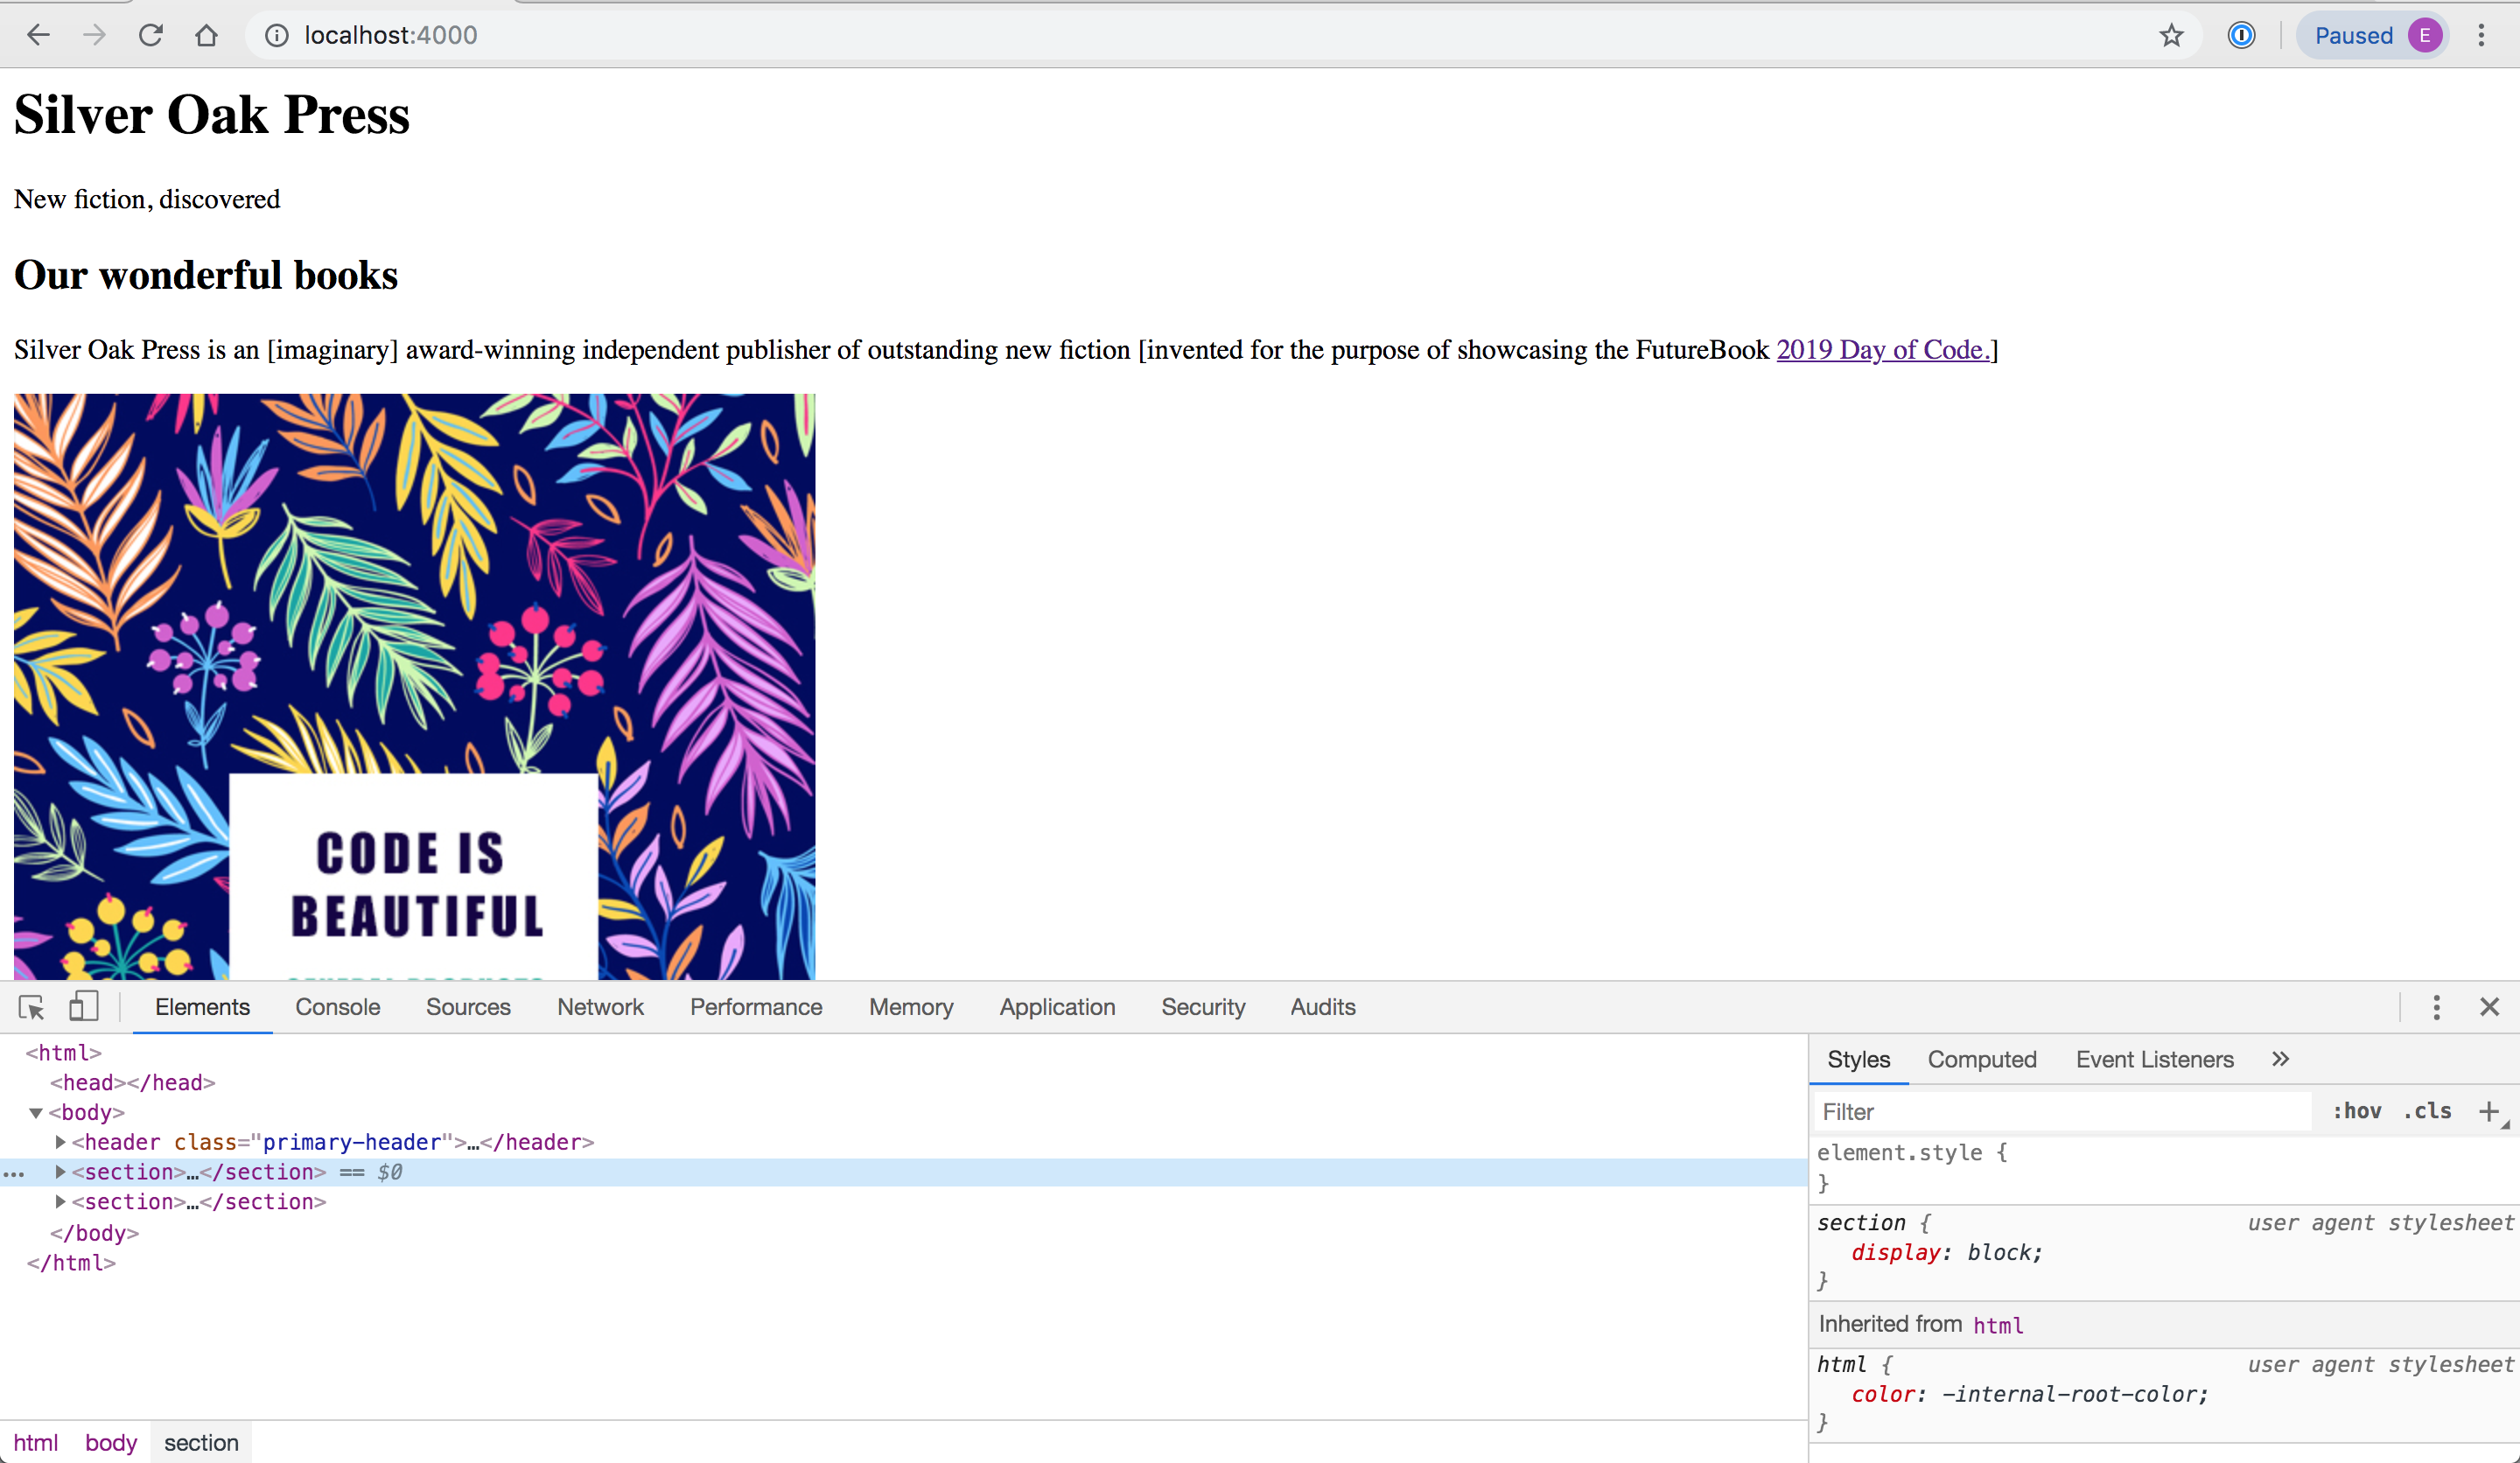Select section in the breadcrumb bar
Image resolution: width=2520 pixels, height=1463 pixels.
[201, 1443]
